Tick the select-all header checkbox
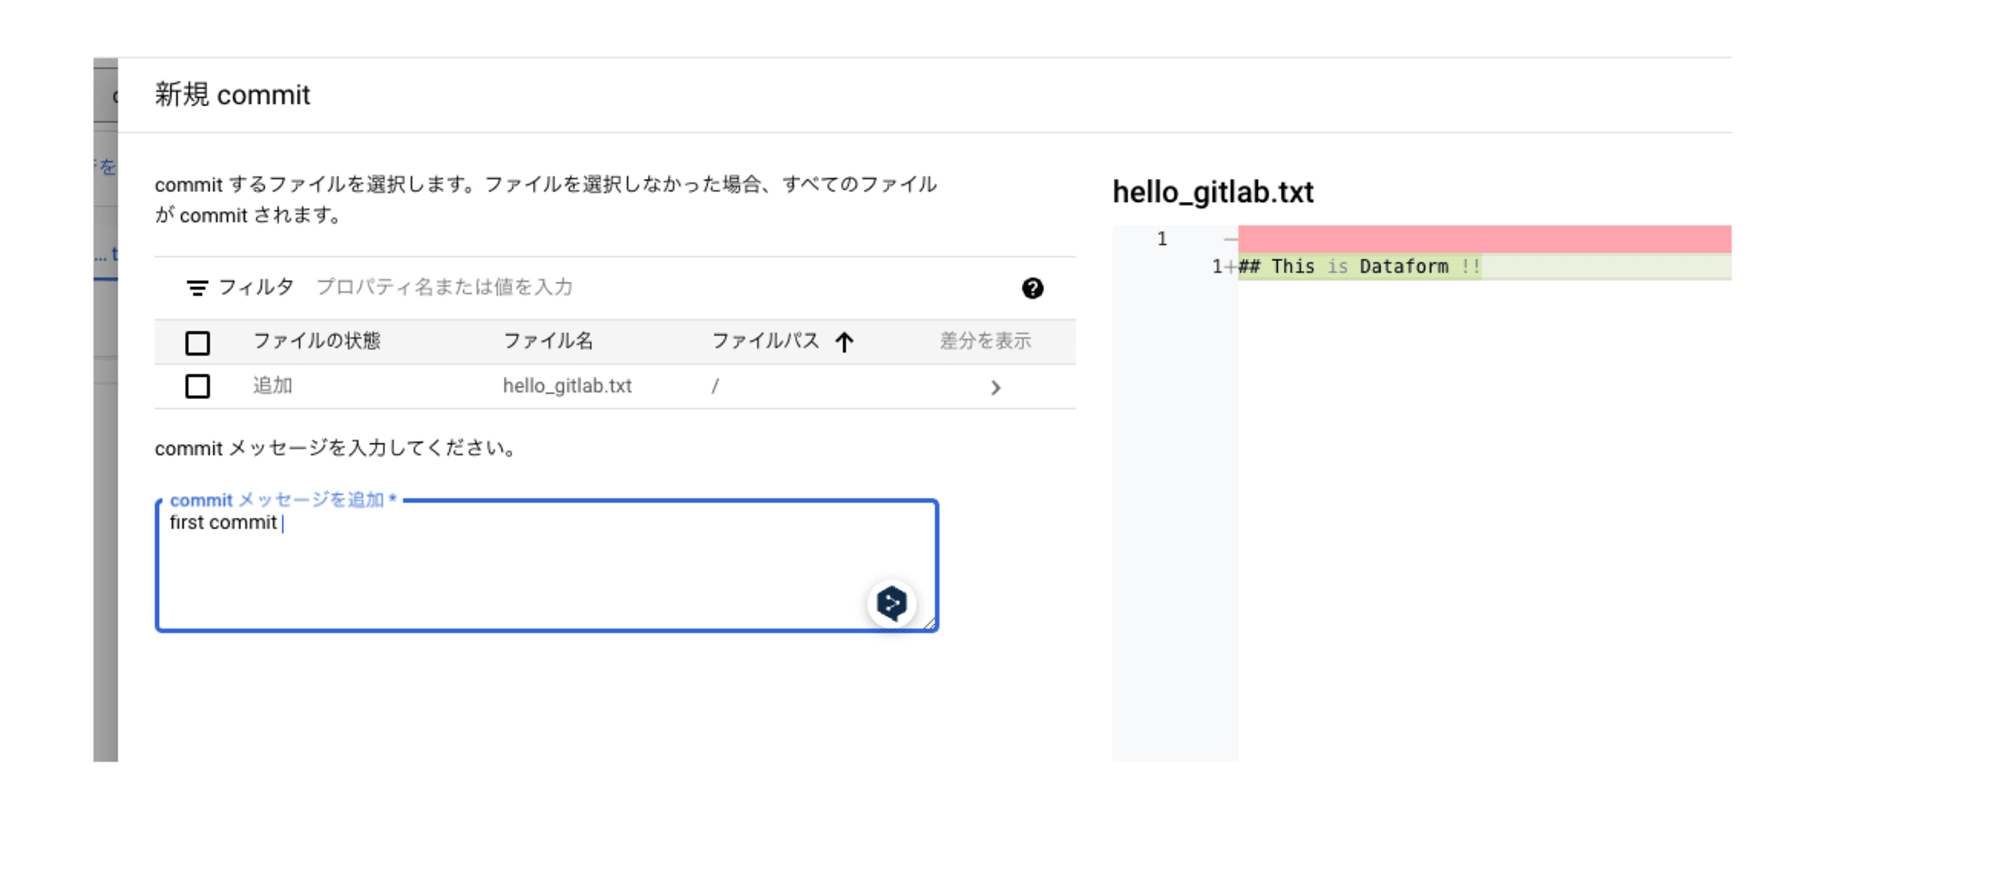This screenshot has width=2000, height=883. pyautogui.click(x=198, y=343)
